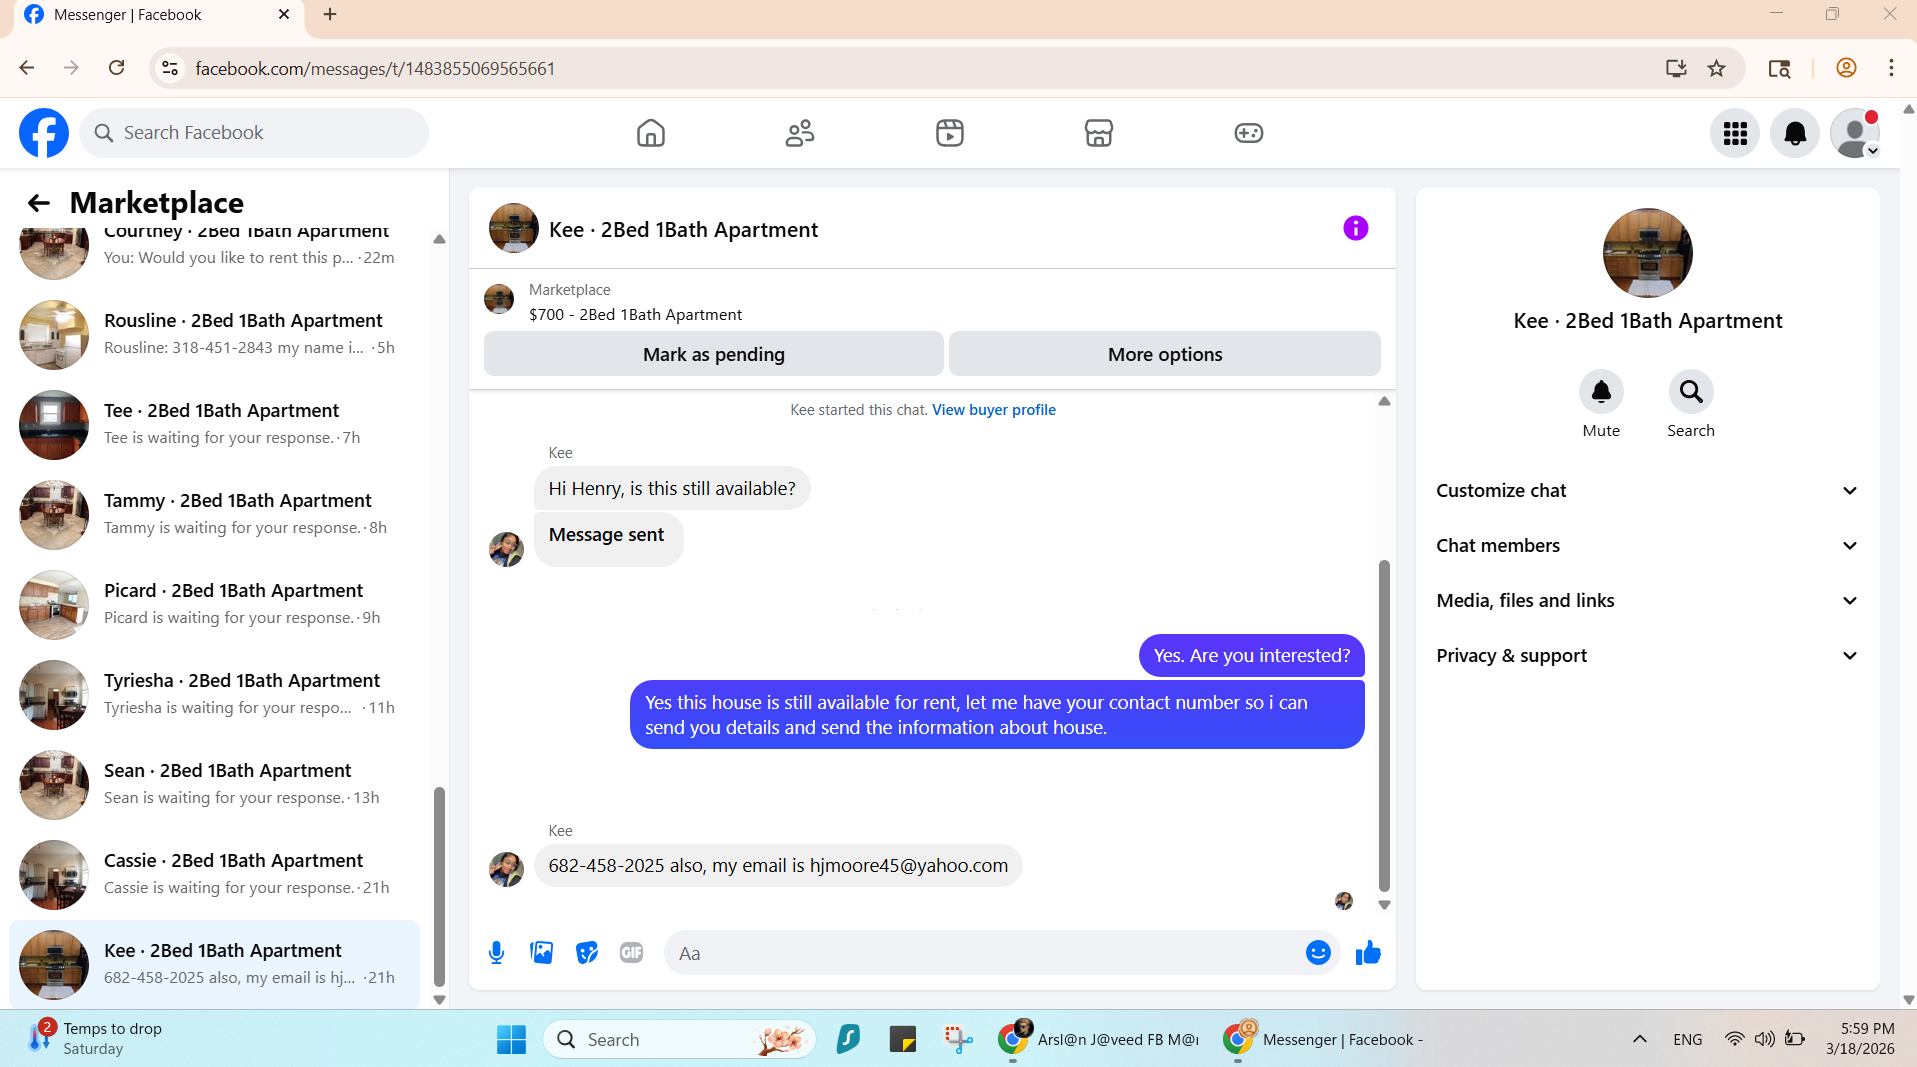This screenshot has height=1067, width=1917.
Task: Open the Reels video icon
Action: pos(949,133)
